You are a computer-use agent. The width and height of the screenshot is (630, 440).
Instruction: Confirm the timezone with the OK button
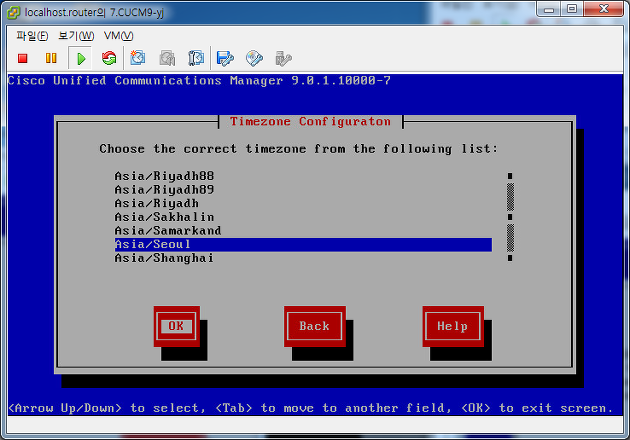click(176, 326)
